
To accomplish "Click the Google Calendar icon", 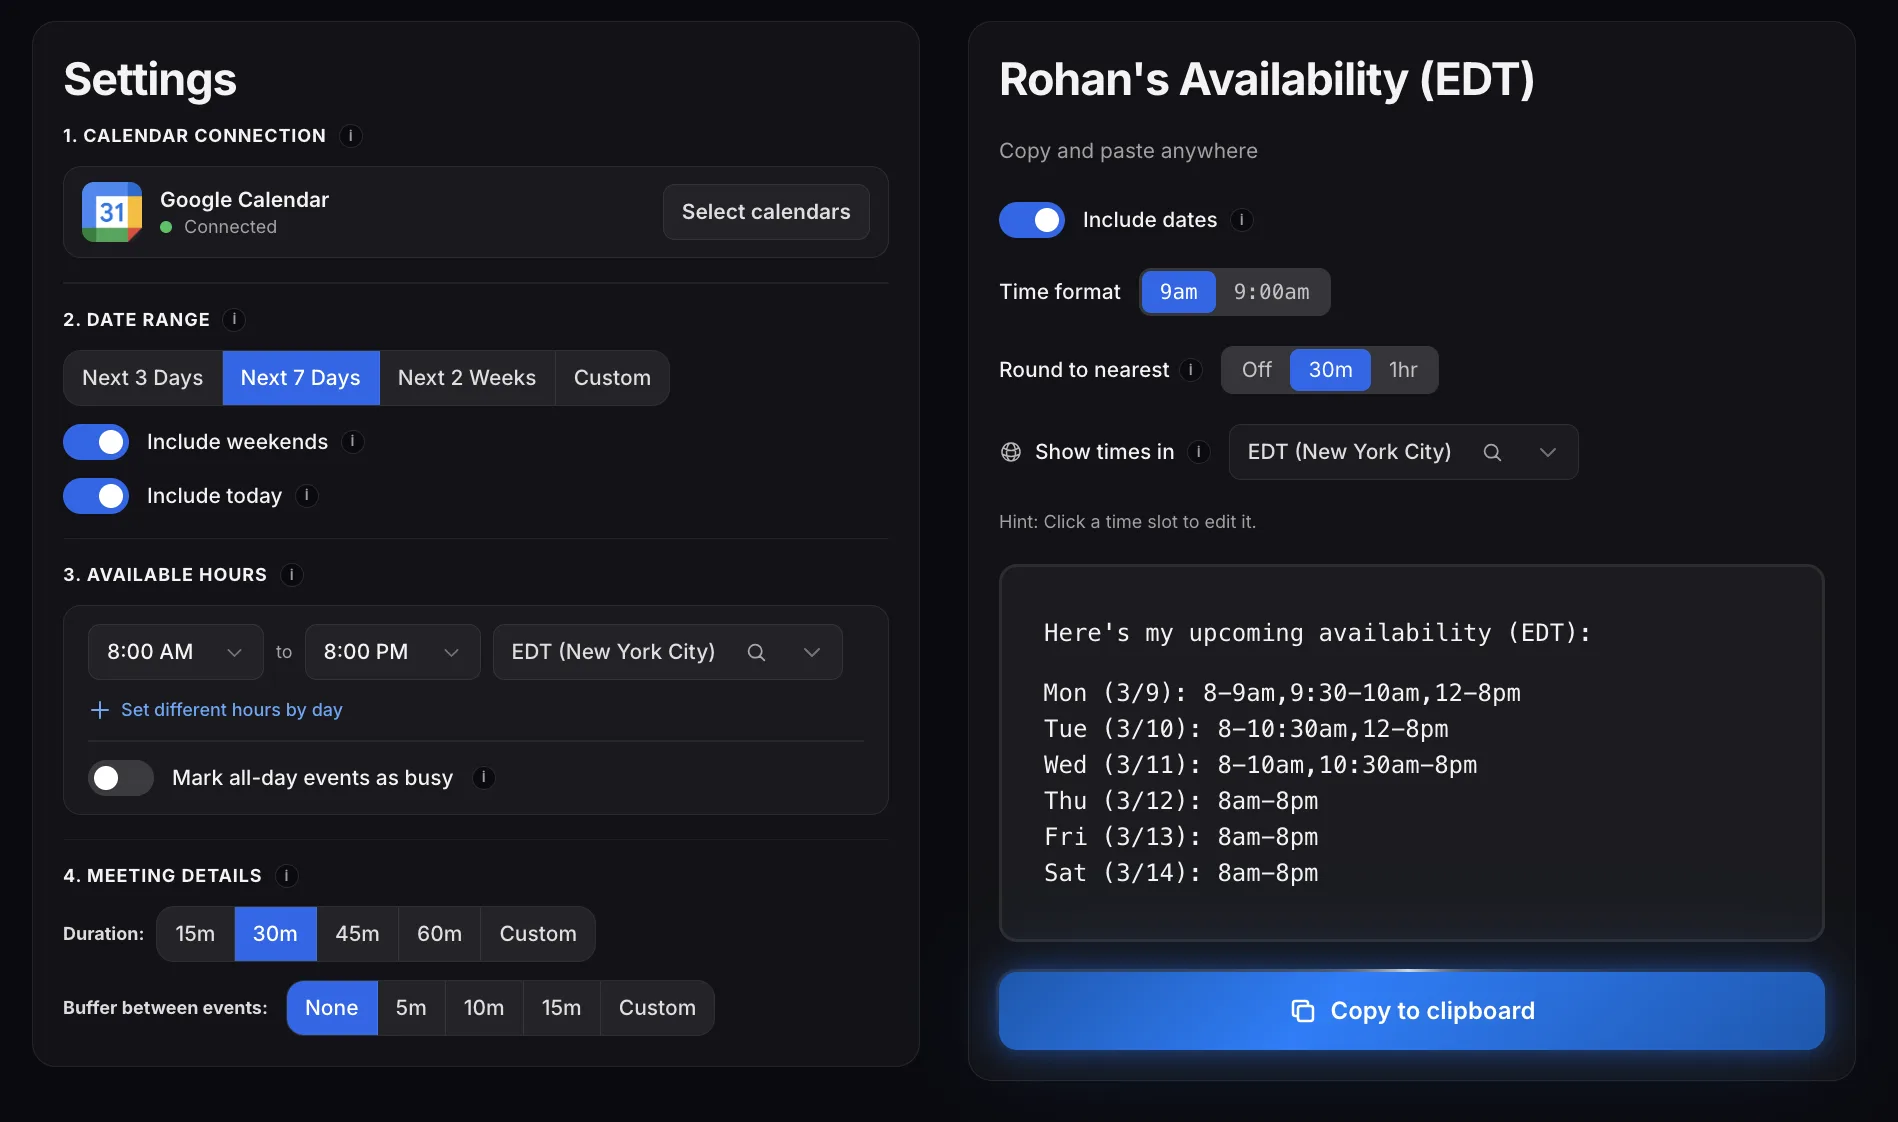I will [x=111, y=212].
